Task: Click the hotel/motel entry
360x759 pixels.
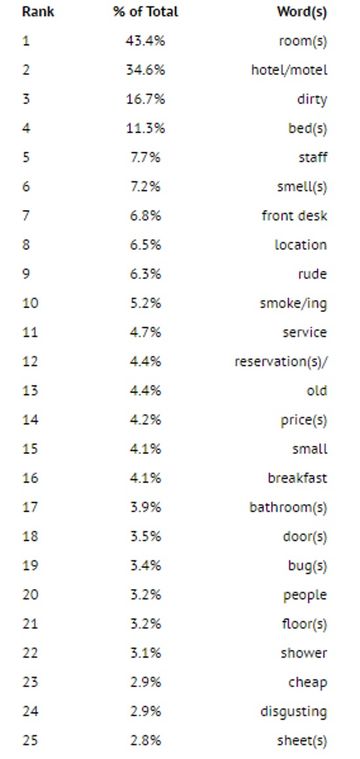Action: tap(289, 70)
